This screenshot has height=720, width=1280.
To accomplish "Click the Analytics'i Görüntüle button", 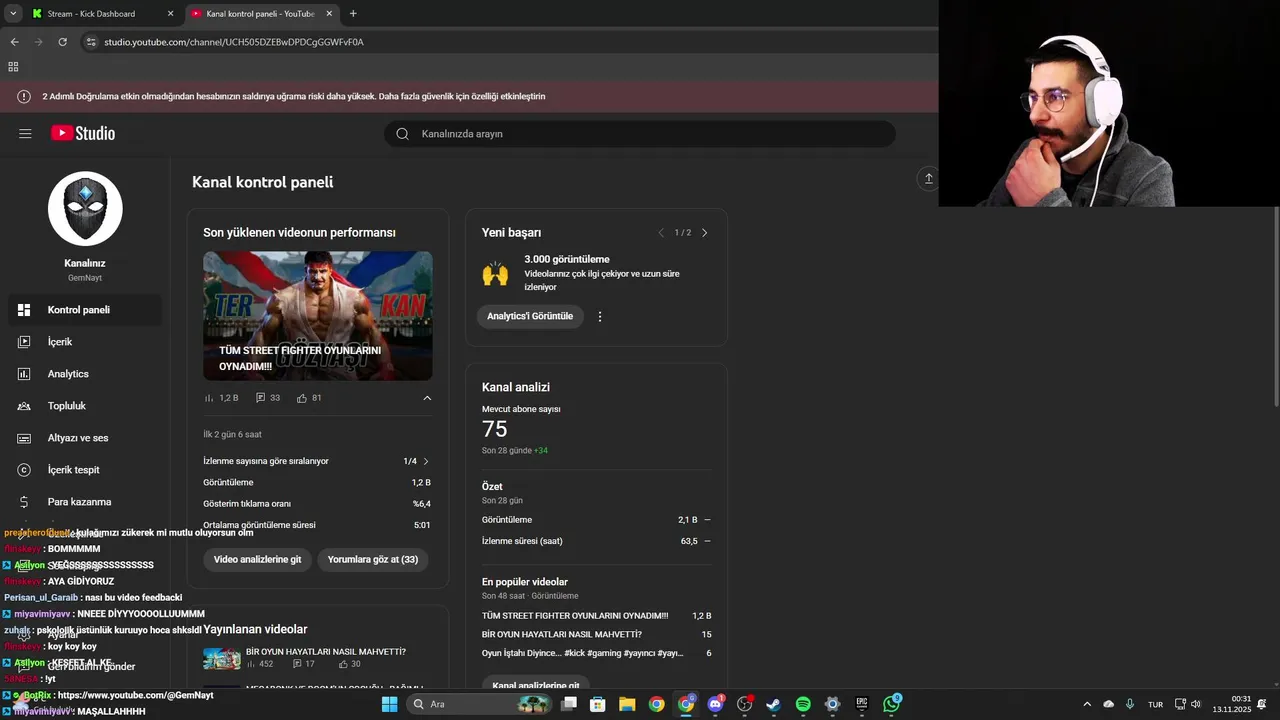I will pos(530,316).
